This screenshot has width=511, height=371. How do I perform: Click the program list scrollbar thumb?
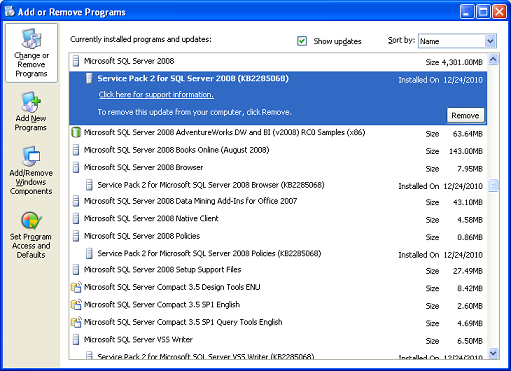coord(493,185)
